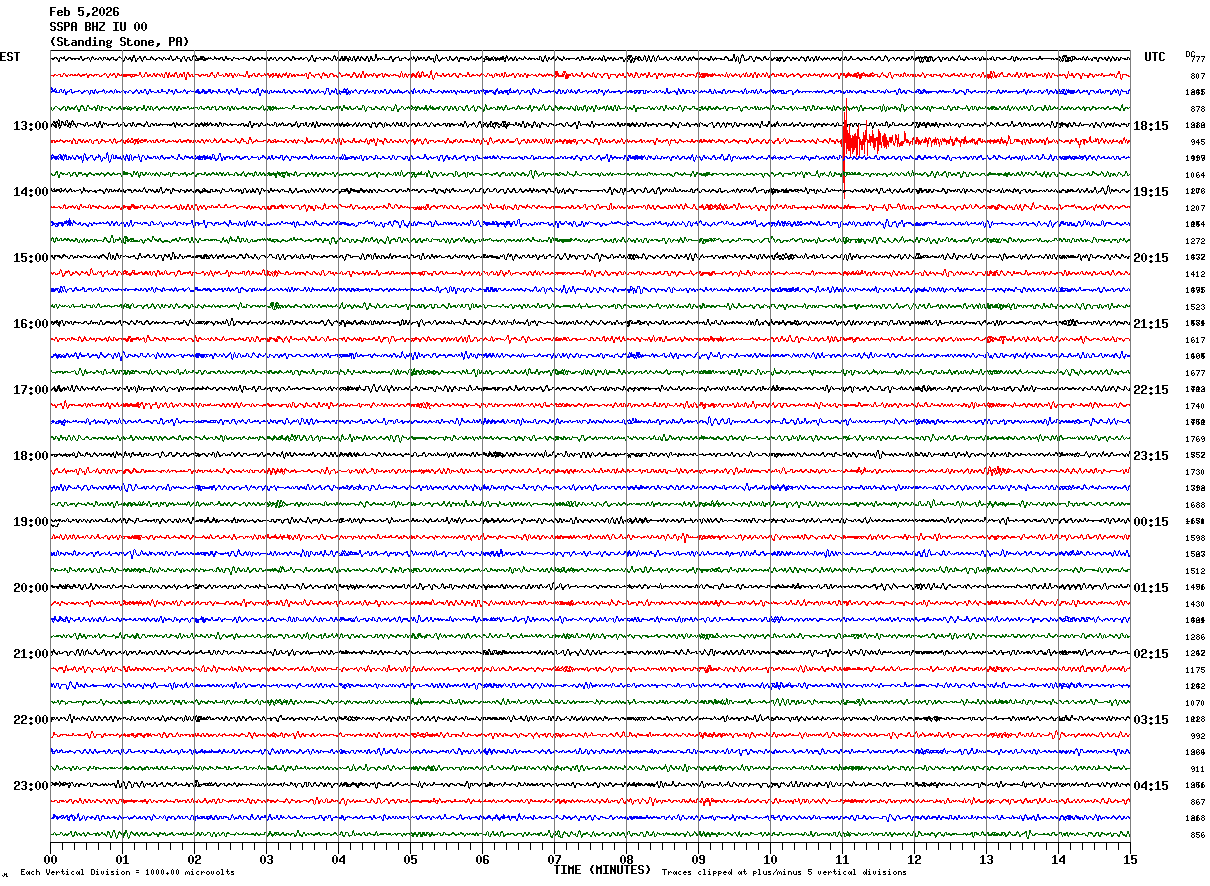Select the '16:00' EST time label
This screenshot has height=886, width=1210.
[30, 323]
